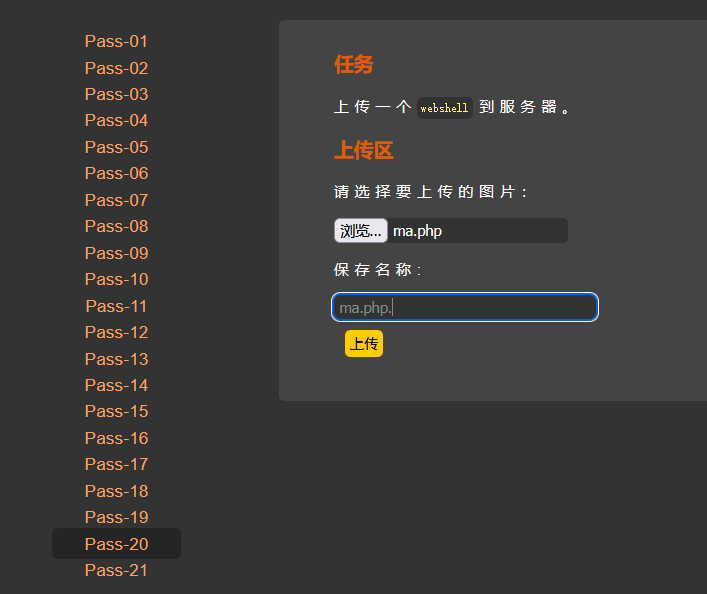
Task: Click the 浏览... browse file button
Action: pyautogui.click(x=361, y=231)
